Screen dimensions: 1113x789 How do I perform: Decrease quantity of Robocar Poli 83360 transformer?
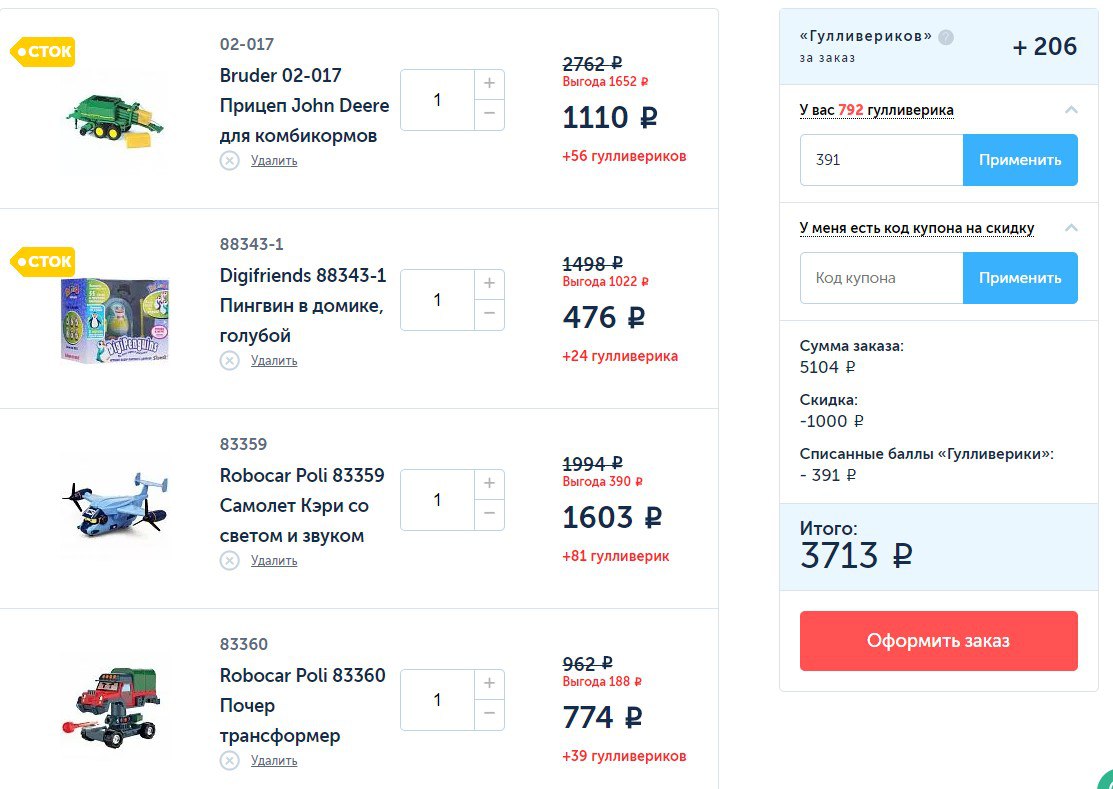(x=489, y=714)
